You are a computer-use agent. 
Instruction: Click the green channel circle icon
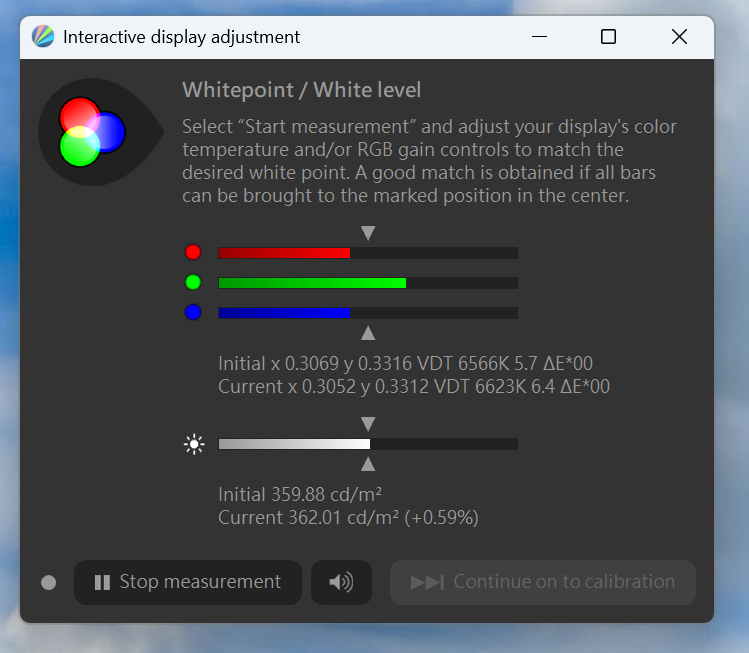pos(193,282)
